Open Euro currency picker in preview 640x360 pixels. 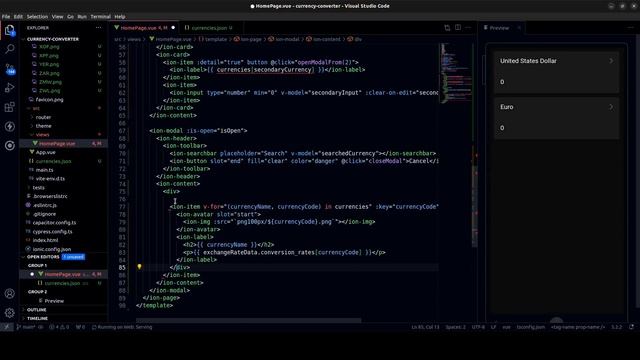pos(556,107)
